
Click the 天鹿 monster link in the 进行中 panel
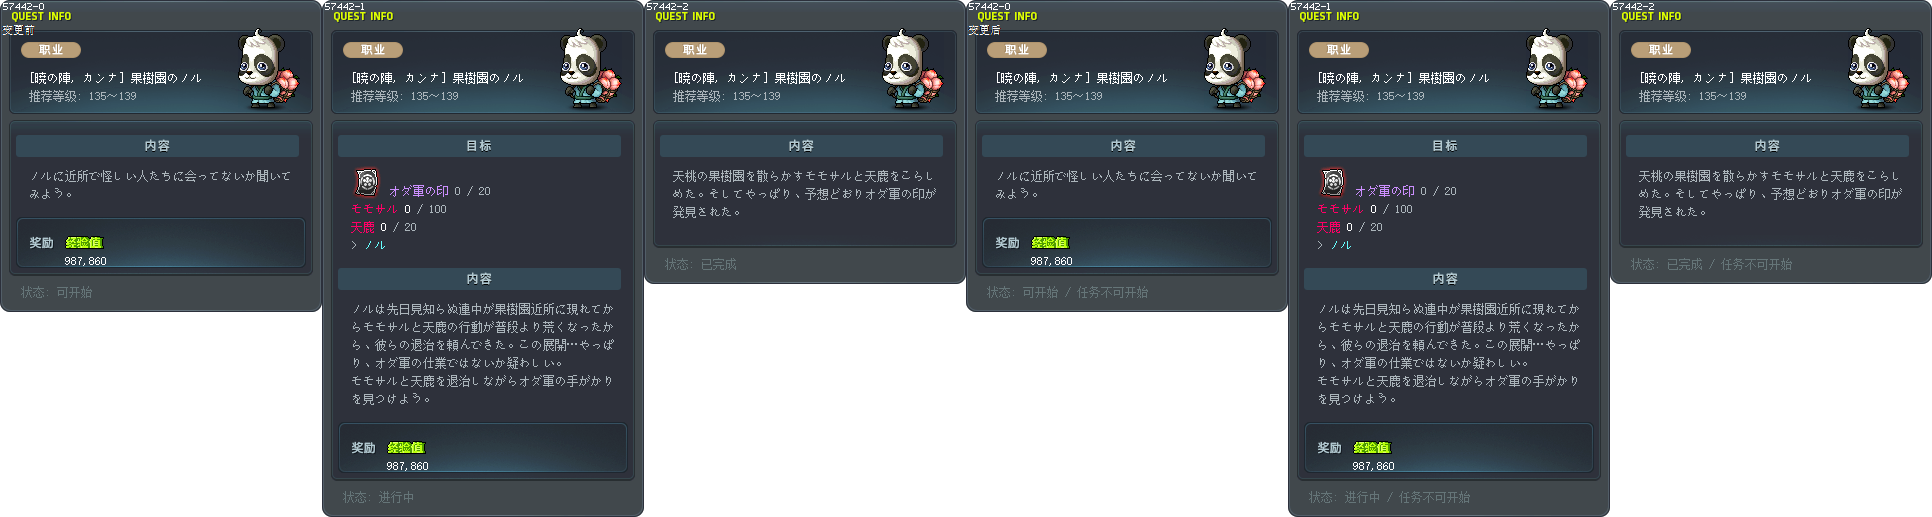[362, 227]
